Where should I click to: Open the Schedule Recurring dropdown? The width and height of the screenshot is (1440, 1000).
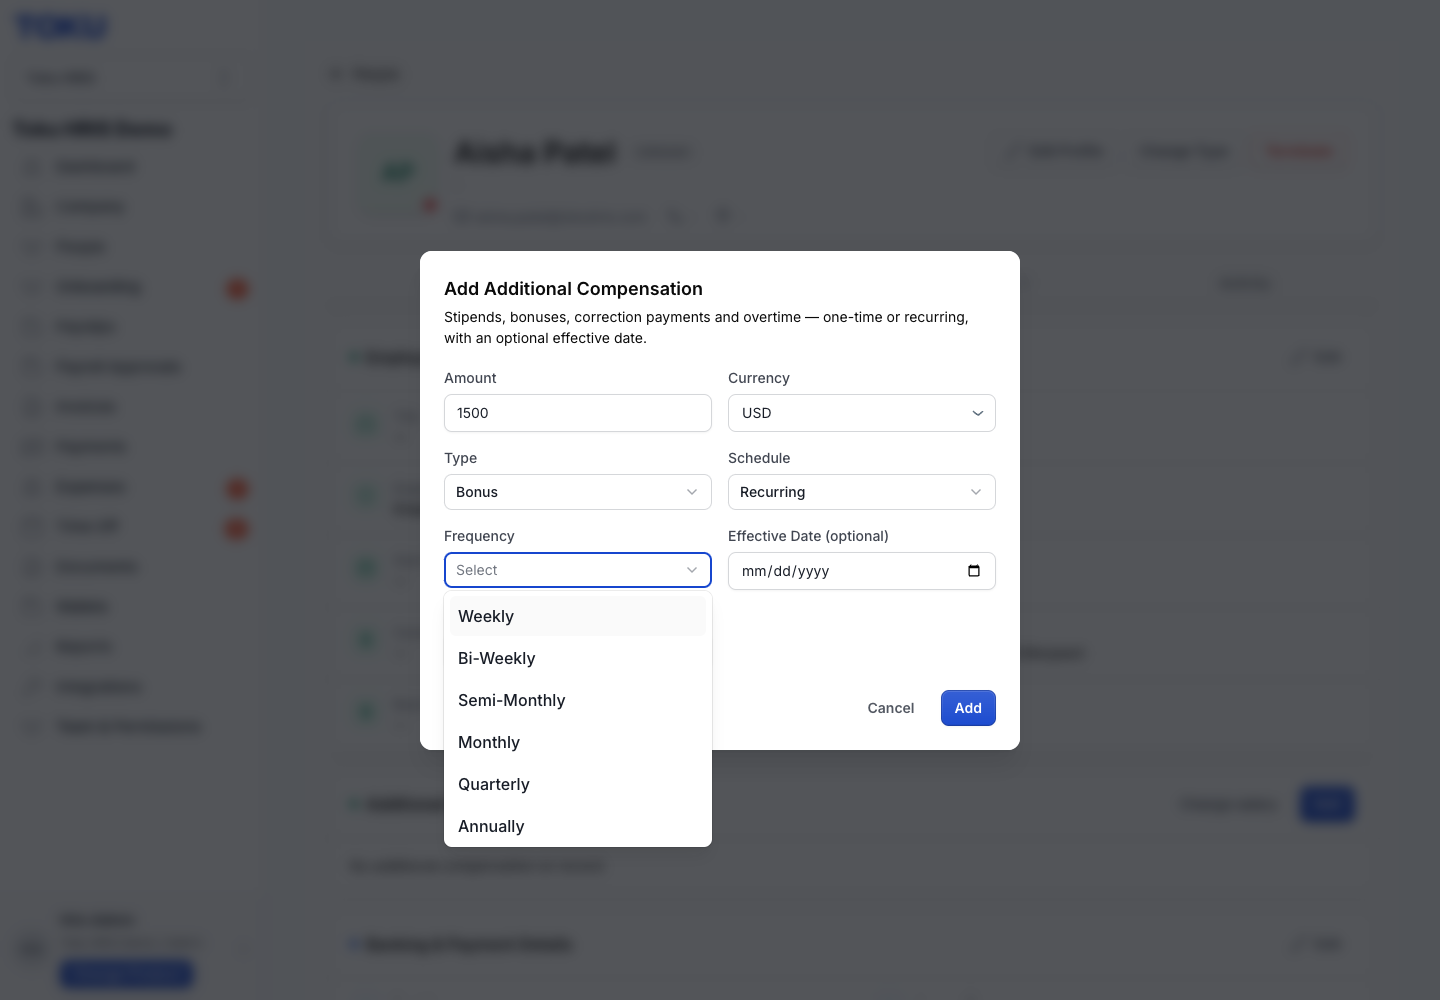(862, 492)
